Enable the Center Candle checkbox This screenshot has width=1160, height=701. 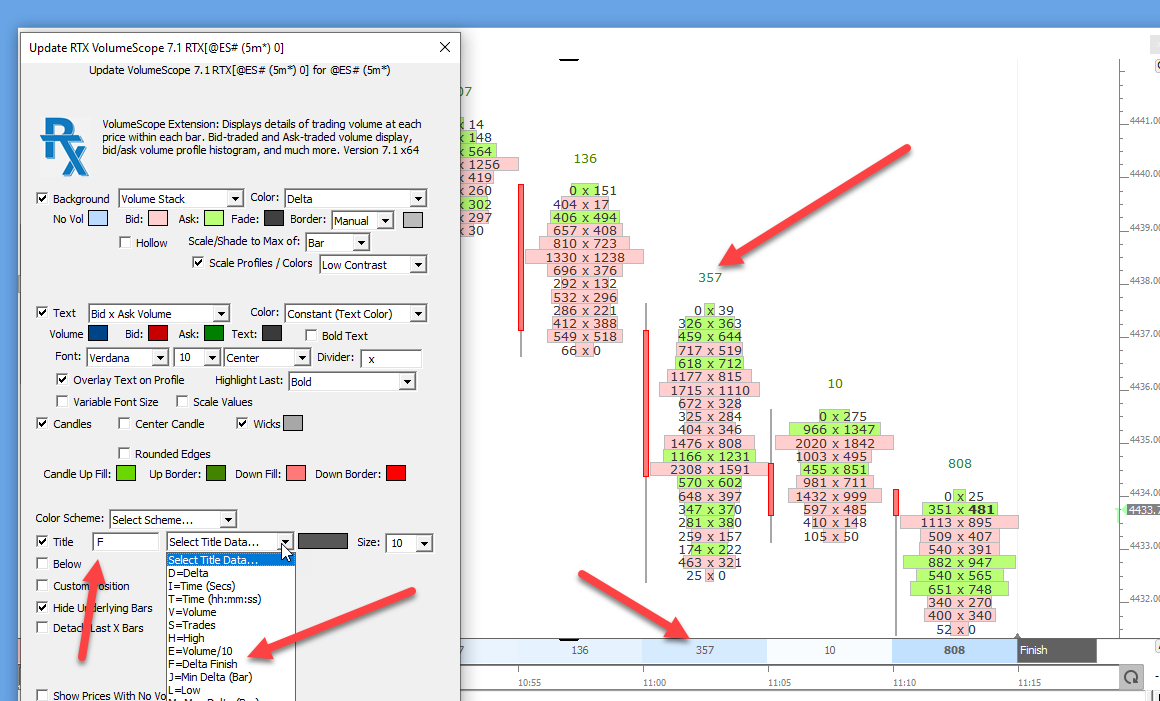point(124,424)
